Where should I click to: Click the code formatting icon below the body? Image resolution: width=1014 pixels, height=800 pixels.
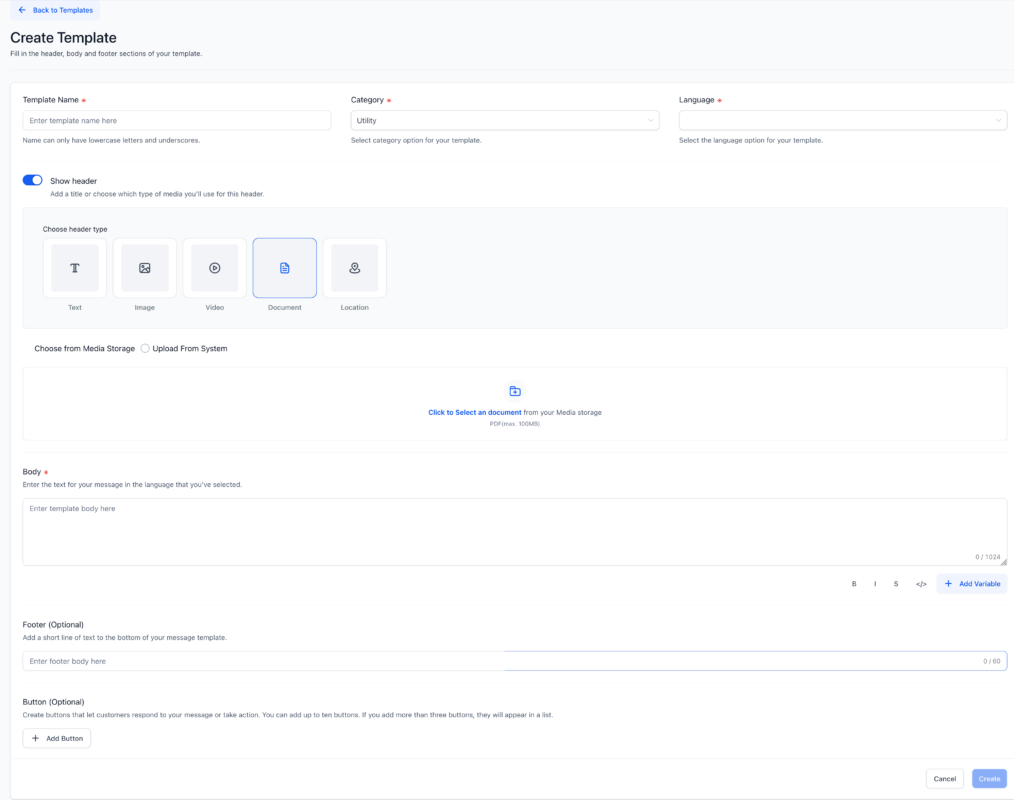pos(920,583)
